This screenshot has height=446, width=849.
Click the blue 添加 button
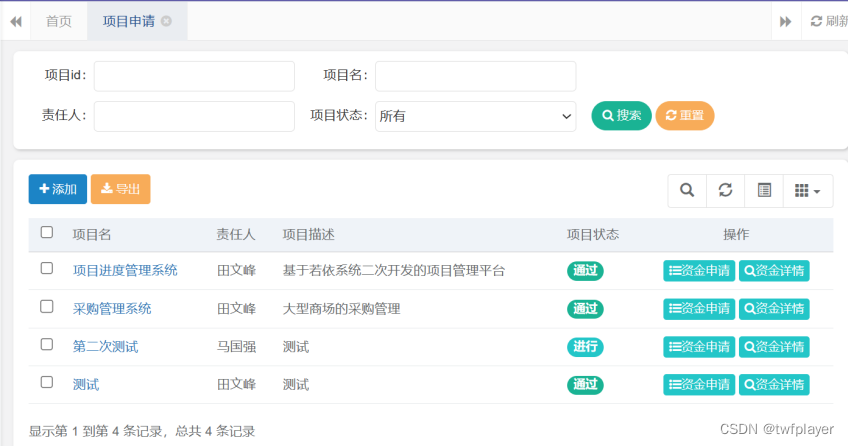tap(58, 189)
